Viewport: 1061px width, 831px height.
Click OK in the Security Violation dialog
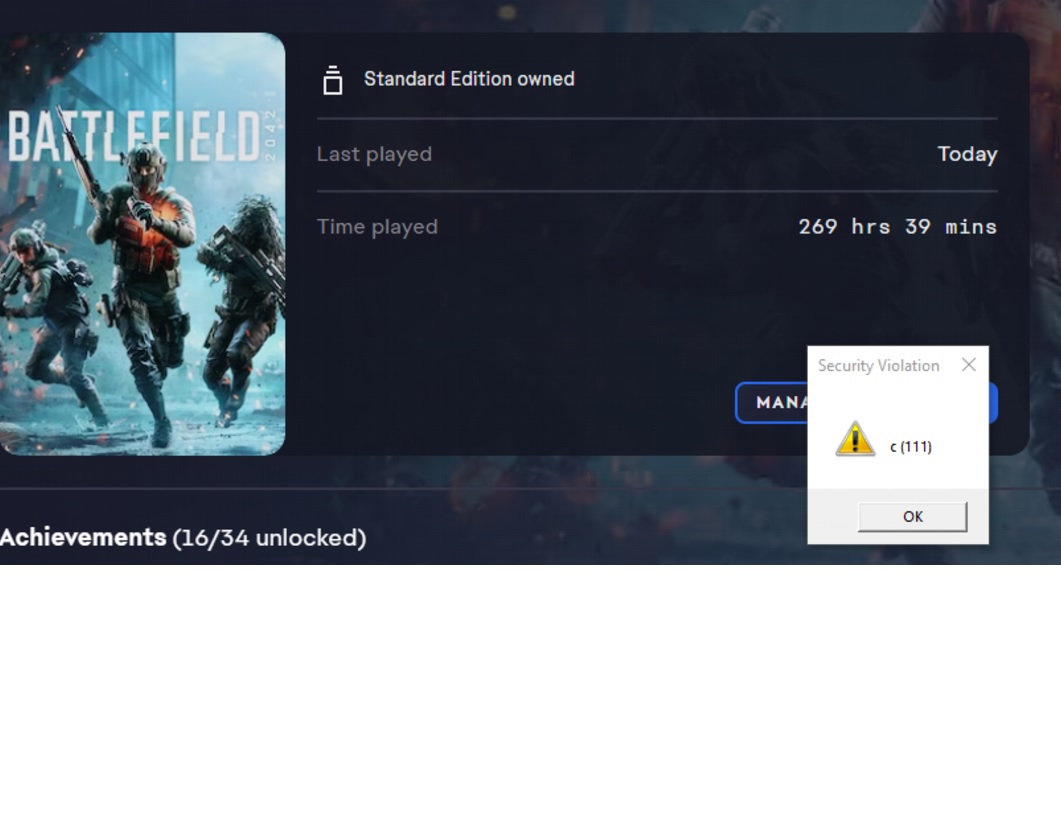[x=912, y=517]
